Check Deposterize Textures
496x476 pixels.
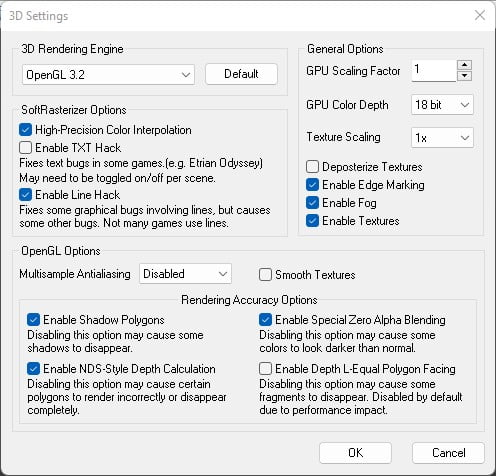pyautogui.click(x=312, y=166)
